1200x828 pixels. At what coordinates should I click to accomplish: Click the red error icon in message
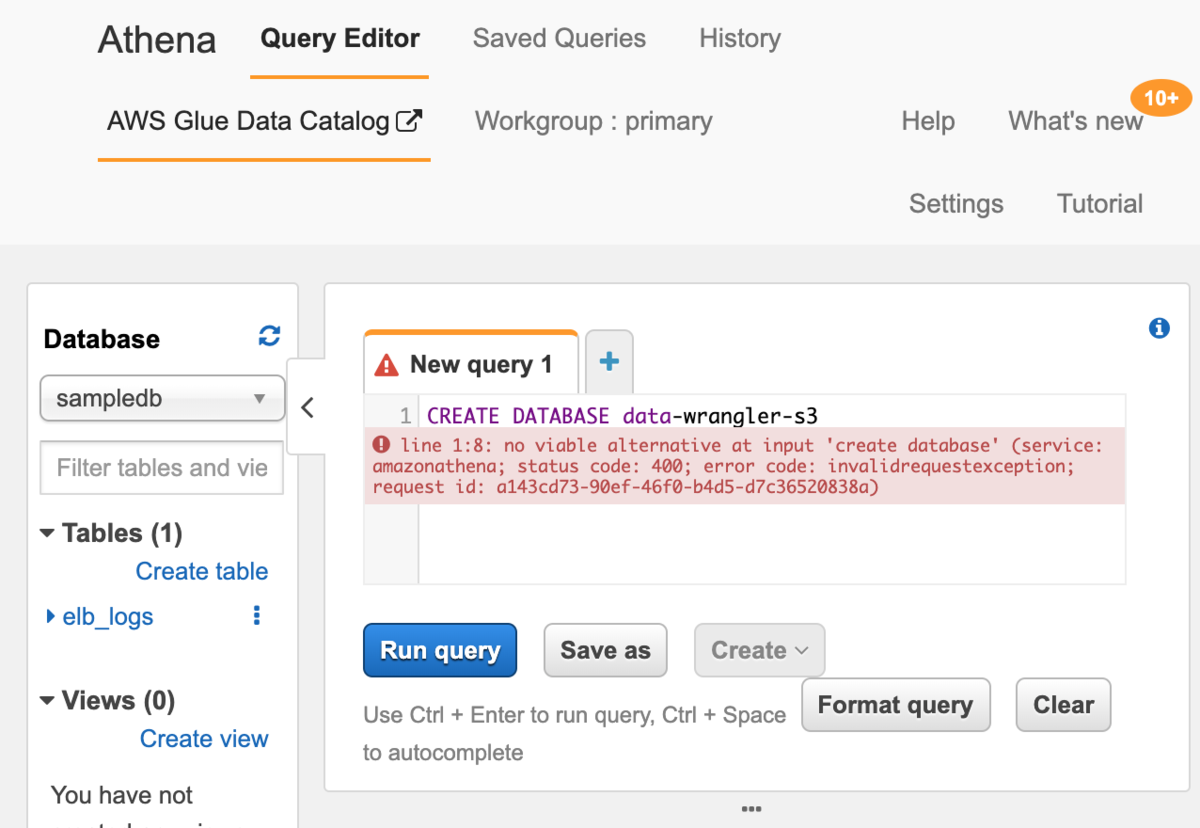(381, 445)
